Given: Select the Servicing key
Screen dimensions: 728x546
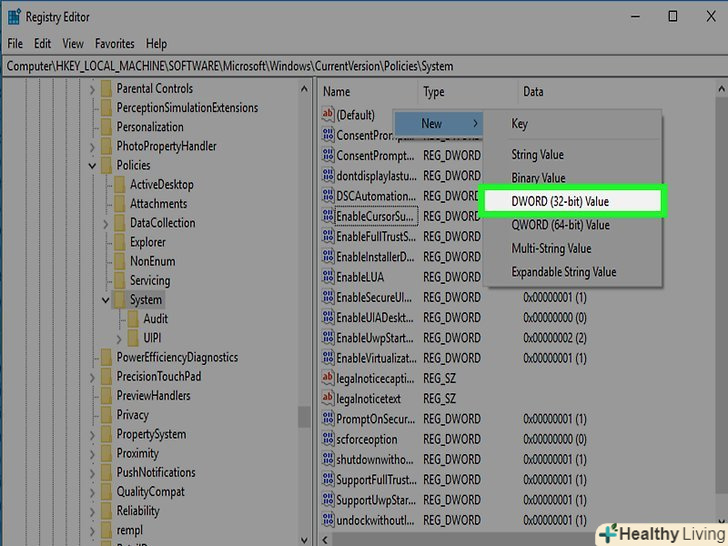Looking at the screenshot, I should (x=150, y=280).
